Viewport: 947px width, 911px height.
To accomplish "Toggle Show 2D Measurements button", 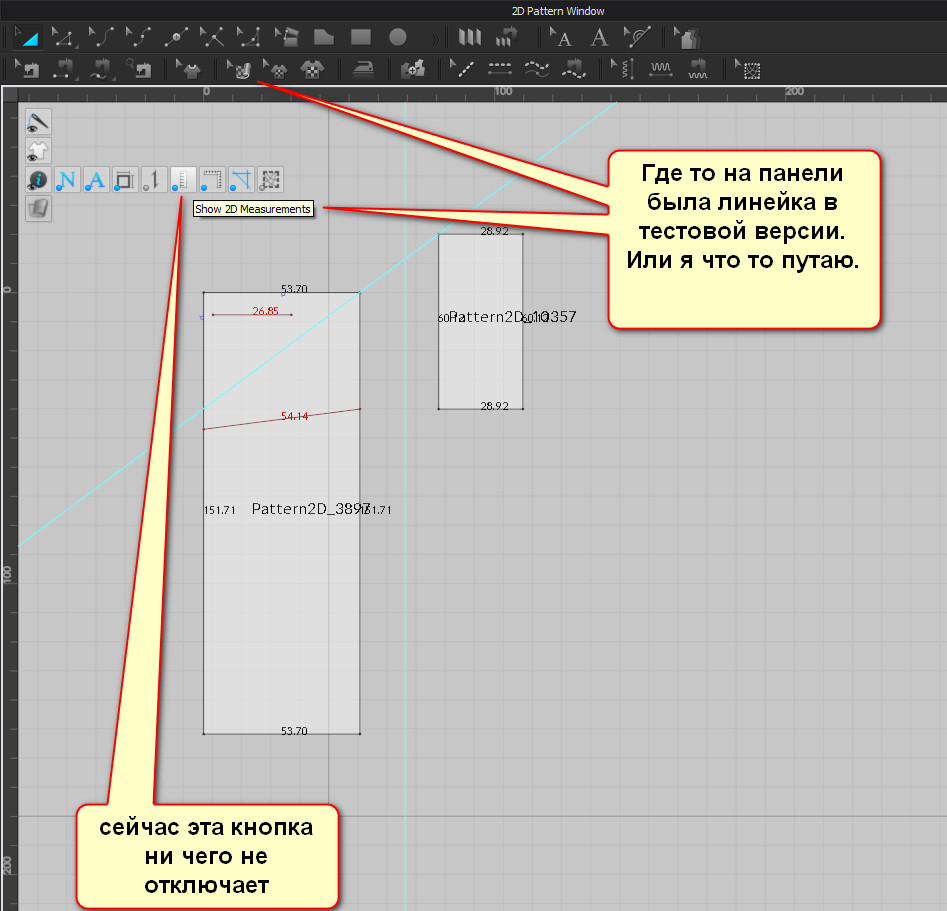I will tap(183, 180).
